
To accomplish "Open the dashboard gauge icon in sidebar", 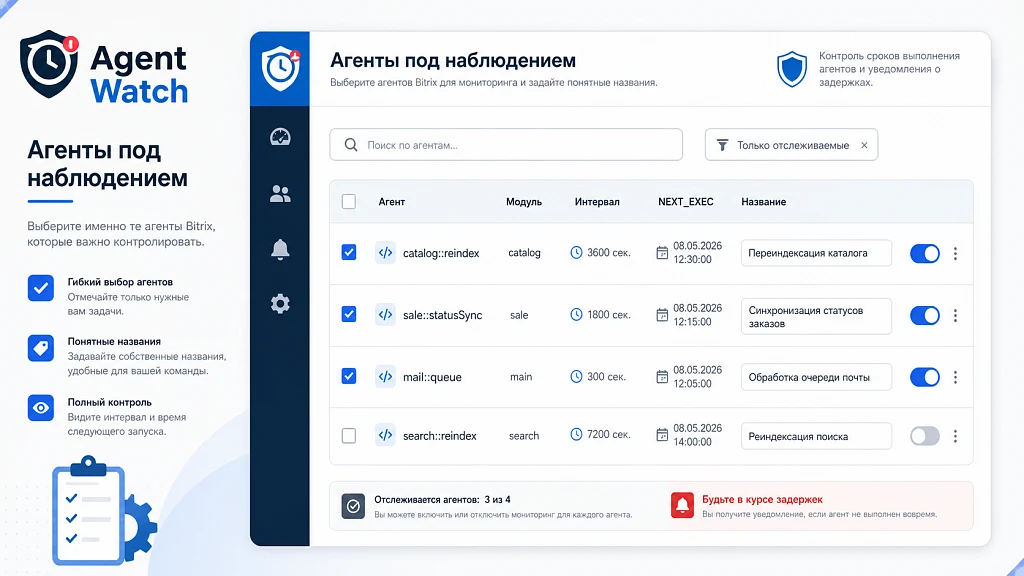I will tap(280, 136).
